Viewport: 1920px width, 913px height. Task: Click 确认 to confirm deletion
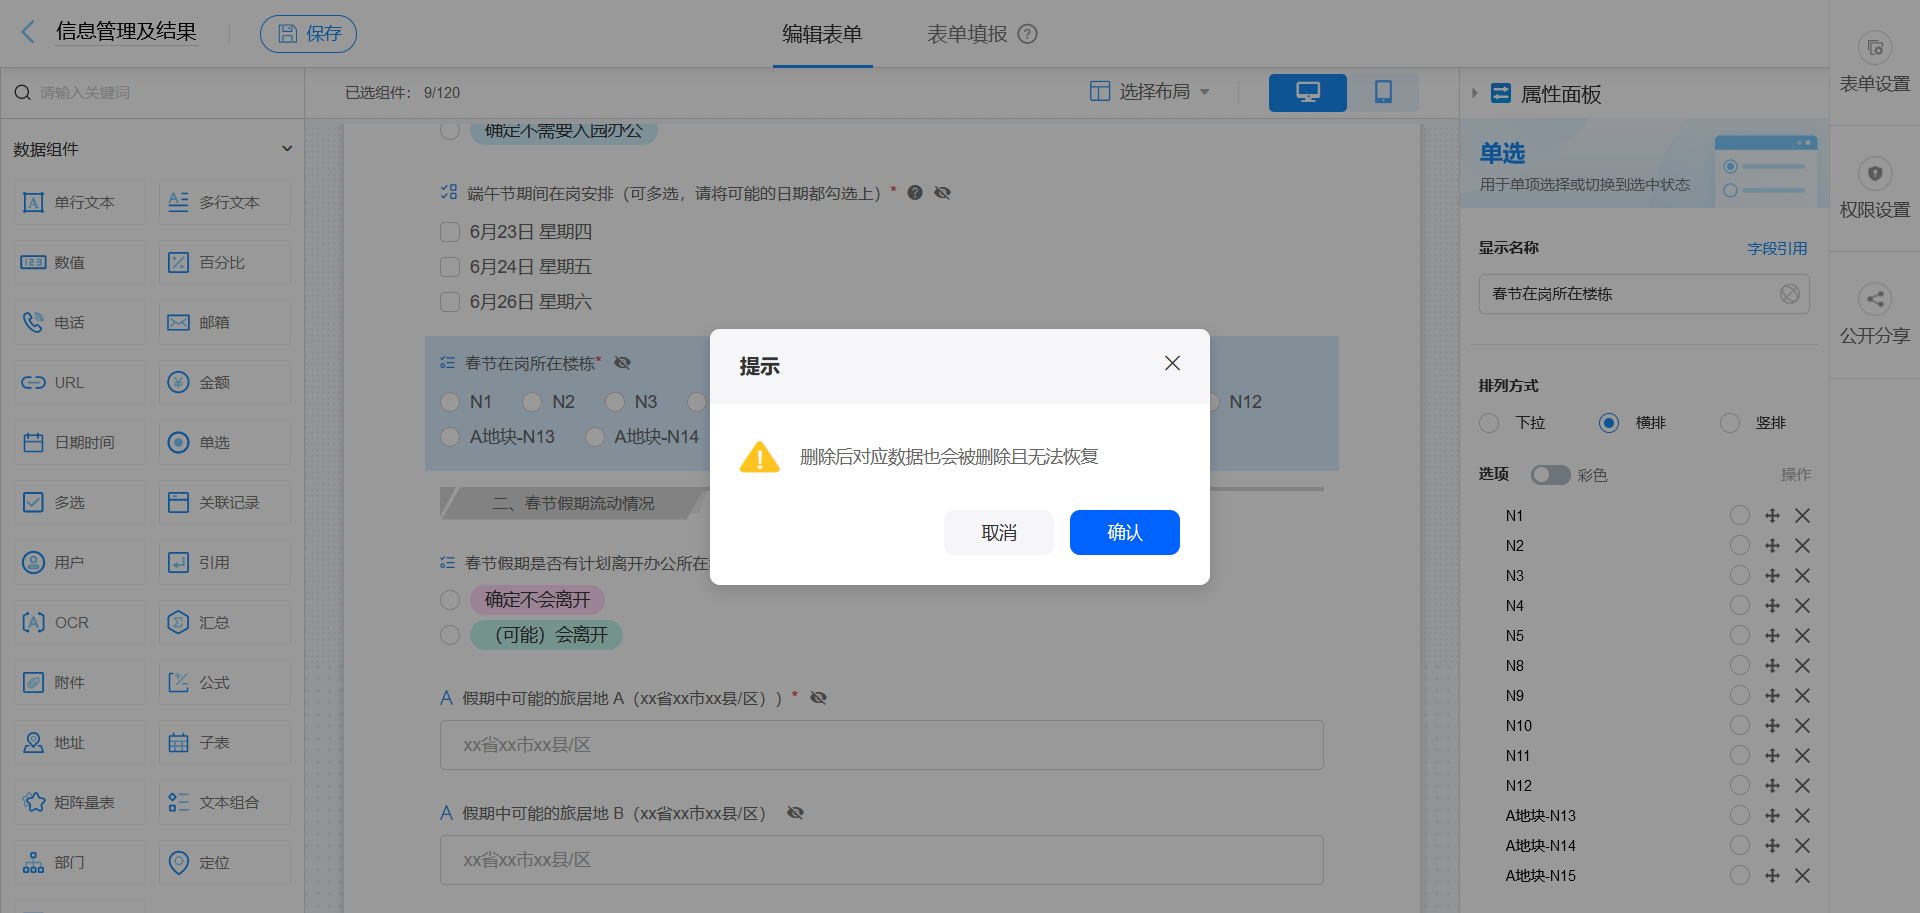click(x=1124, y=532)
